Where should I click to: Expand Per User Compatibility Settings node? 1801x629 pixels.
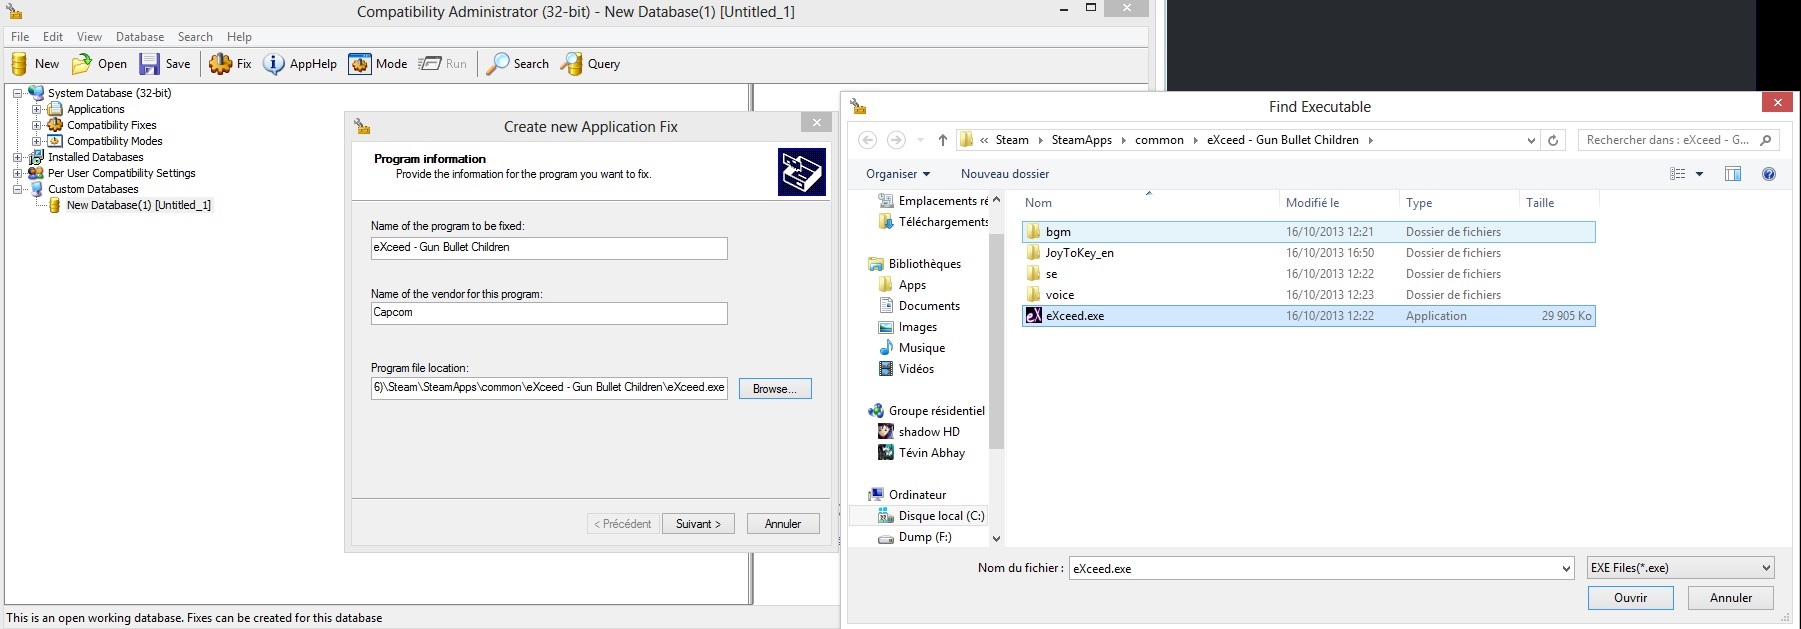tap(17, 173)
